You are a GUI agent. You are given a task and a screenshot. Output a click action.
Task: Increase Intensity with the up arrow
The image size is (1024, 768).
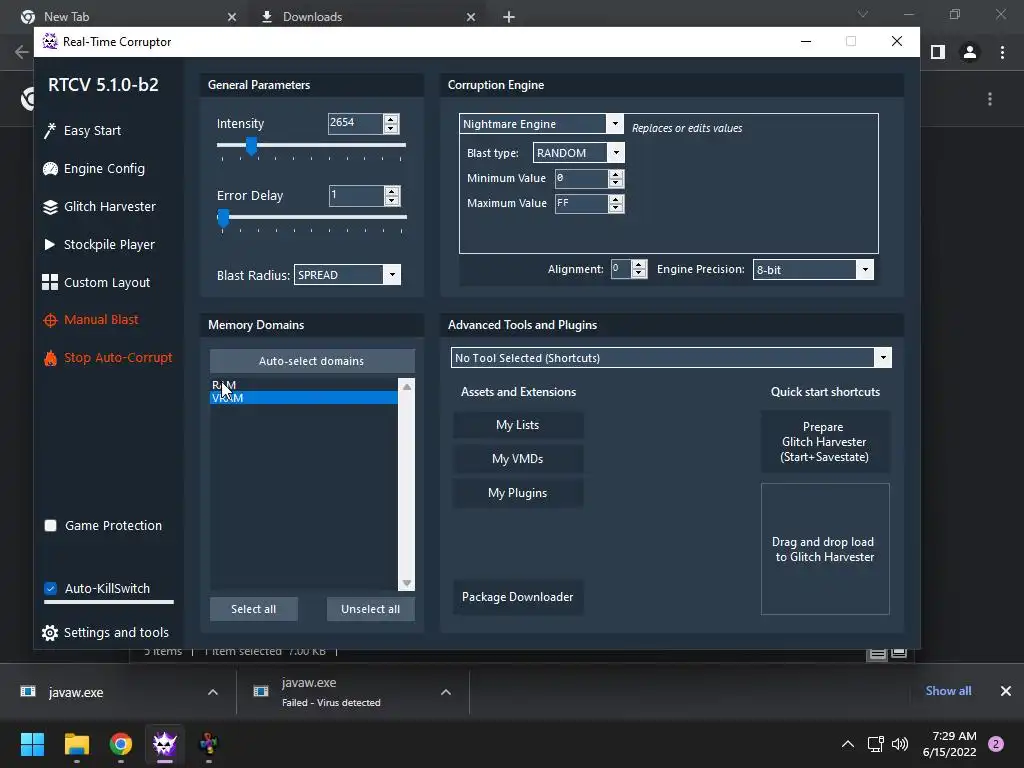tap(391, 118)
